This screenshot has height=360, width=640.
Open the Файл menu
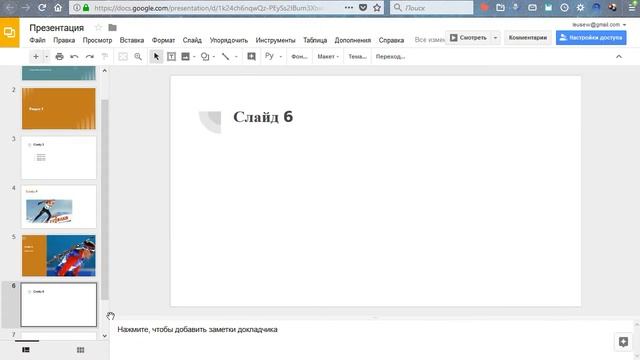pos(38,40)
